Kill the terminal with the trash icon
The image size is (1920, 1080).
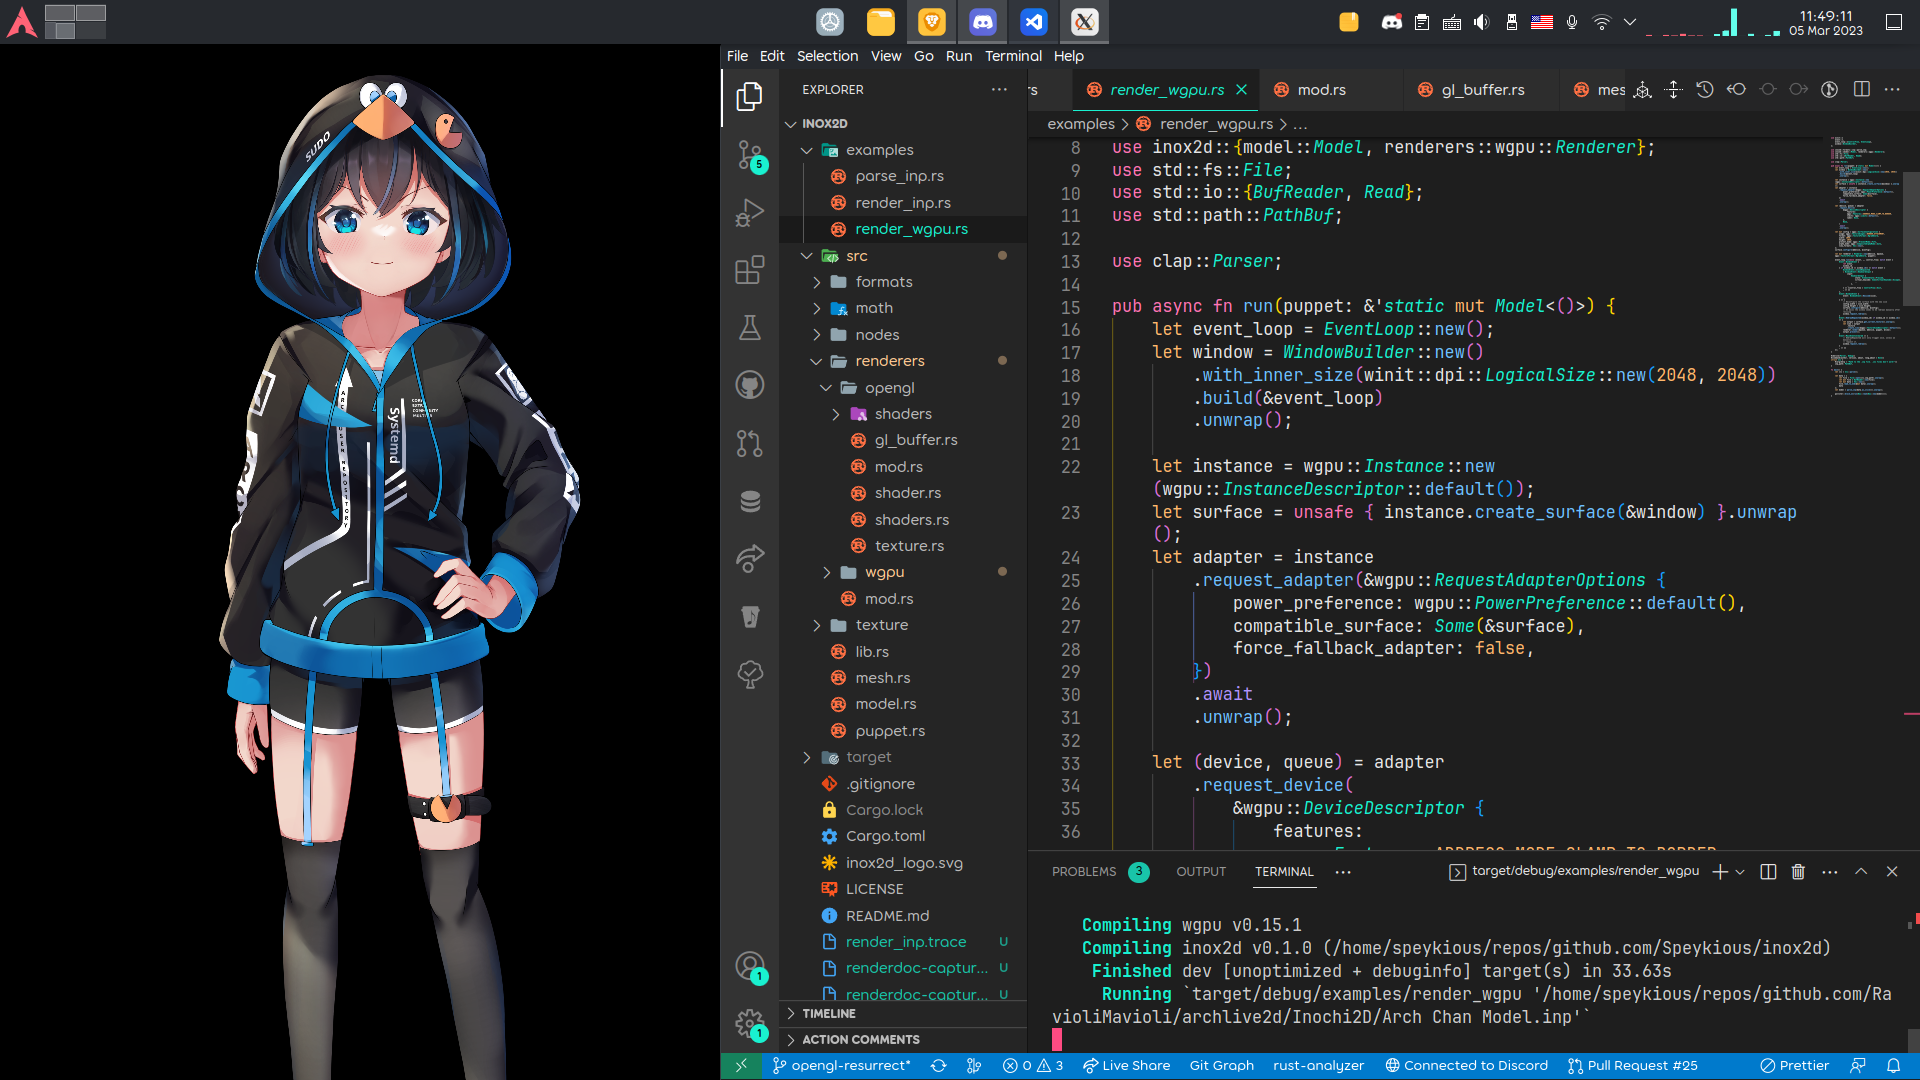pos(1797,871)
